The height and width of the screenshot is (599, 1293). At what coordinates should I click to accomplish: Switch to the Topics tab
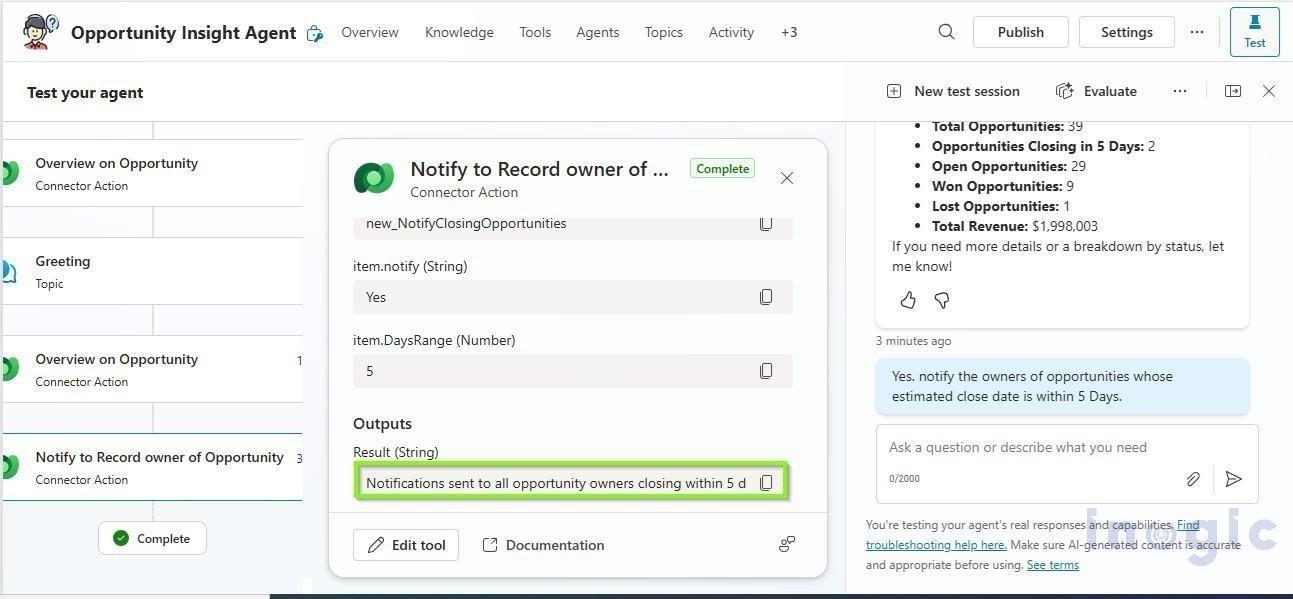[663, 31]
